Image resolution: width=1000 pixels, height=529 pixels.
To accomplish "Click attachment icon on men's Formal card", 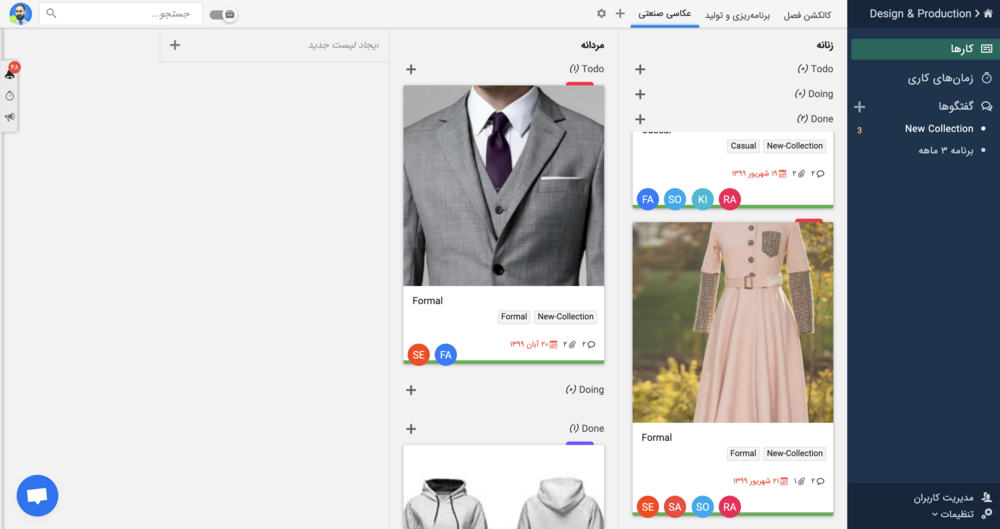I will 572,345.
